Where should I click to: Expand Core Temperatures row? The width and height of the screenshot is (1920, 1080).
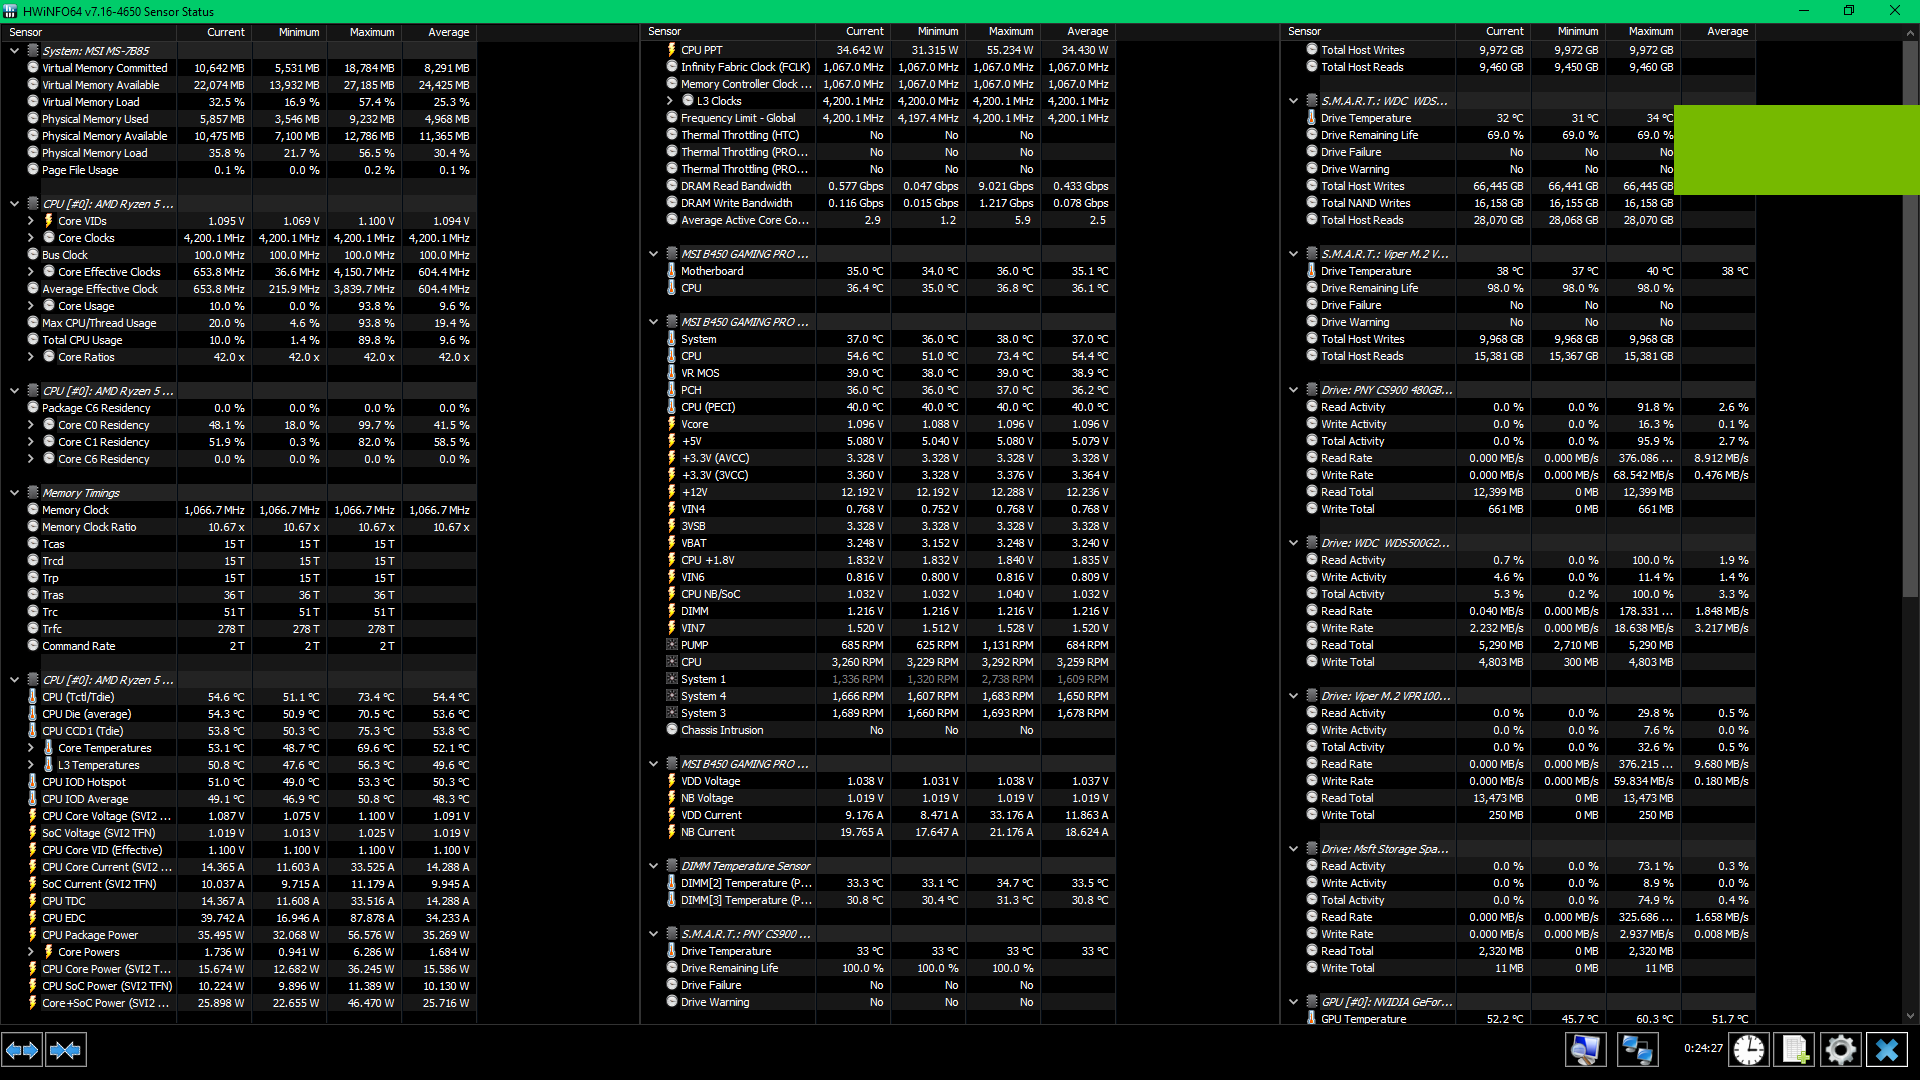pyautogui.click(x=31, y=748)
